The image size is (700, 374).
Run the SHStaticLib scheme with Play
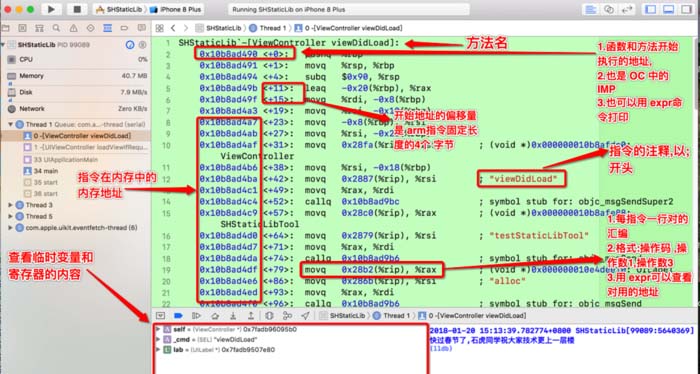coord(51,9)
